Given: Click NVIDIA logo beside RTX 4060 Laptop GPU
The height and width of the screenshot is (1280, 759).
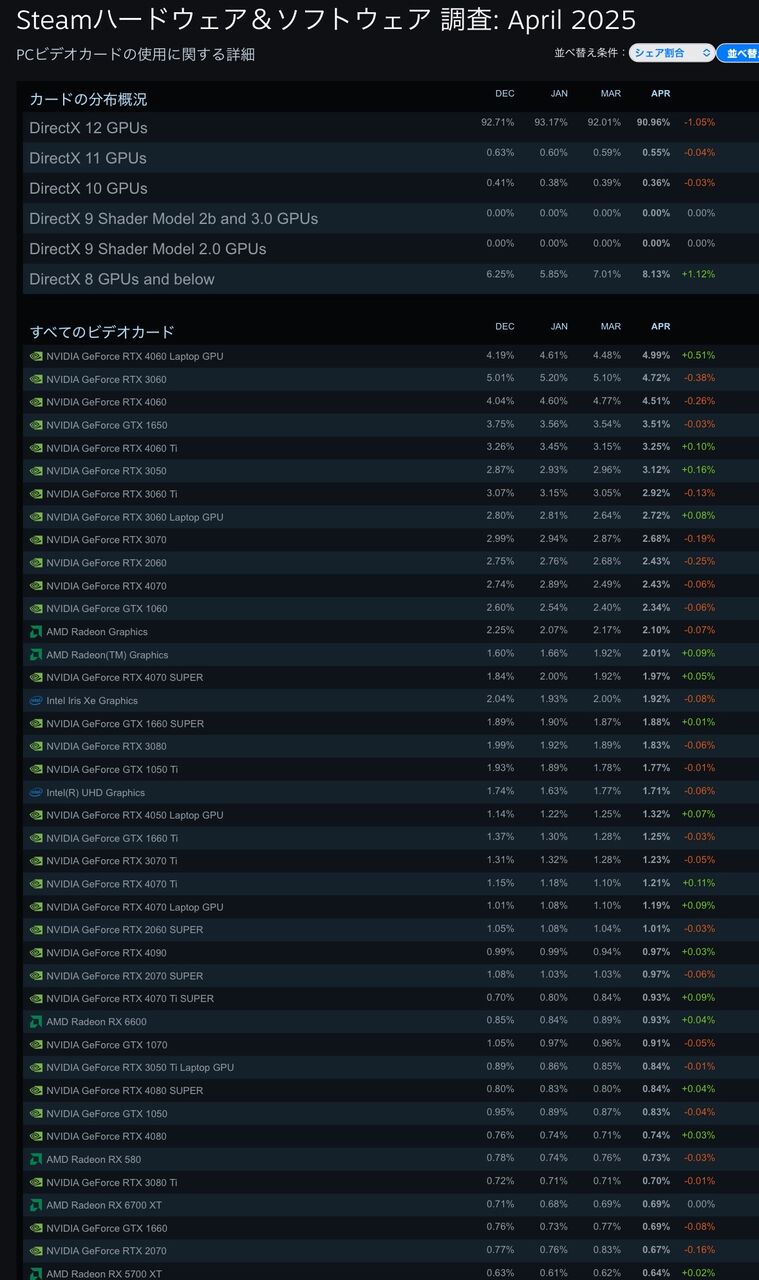Looking at the screenshot, I should (36, 356).
